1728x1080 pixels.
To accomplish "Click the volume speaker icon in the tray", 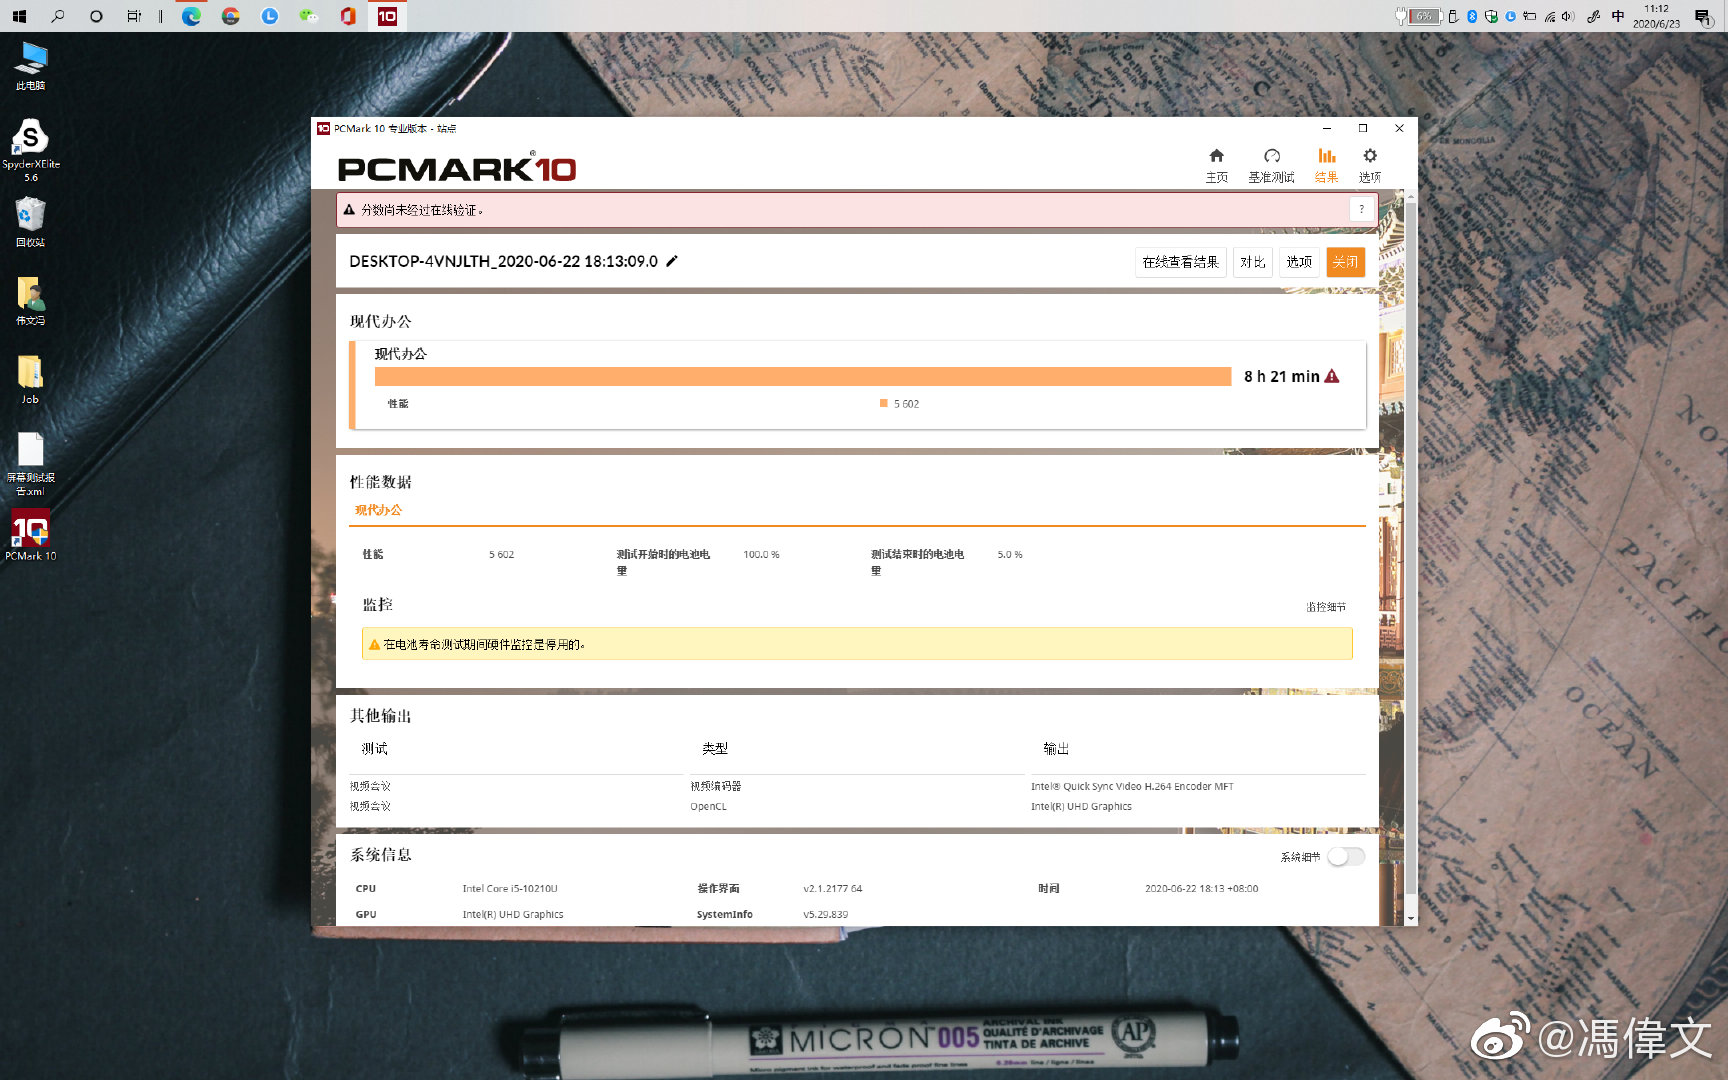I will pyautogui.click(x=1567, y=16).
